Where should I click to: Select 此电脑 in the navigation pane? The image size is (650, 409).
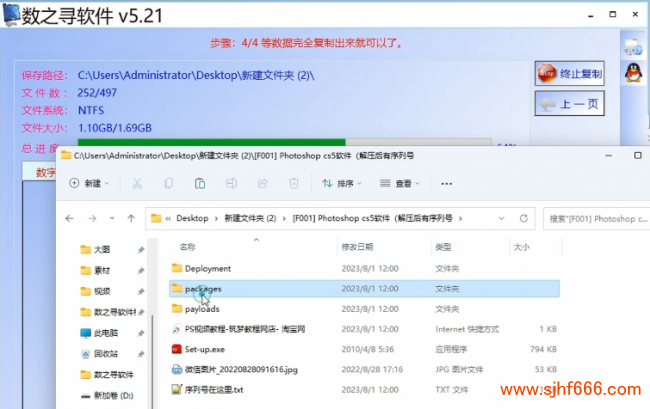(x=105, y=333)
